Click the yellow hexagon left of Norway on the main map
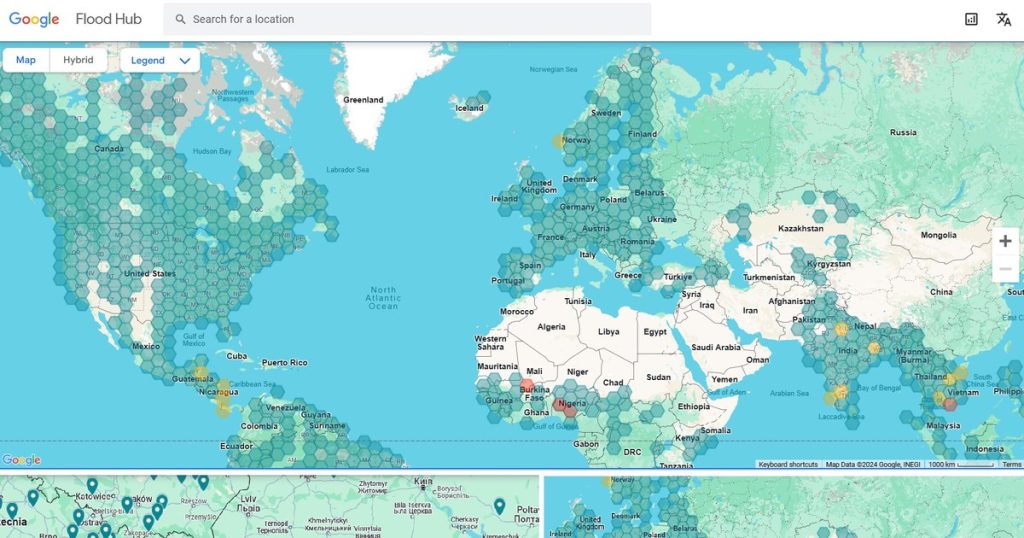 coord(557,141)
